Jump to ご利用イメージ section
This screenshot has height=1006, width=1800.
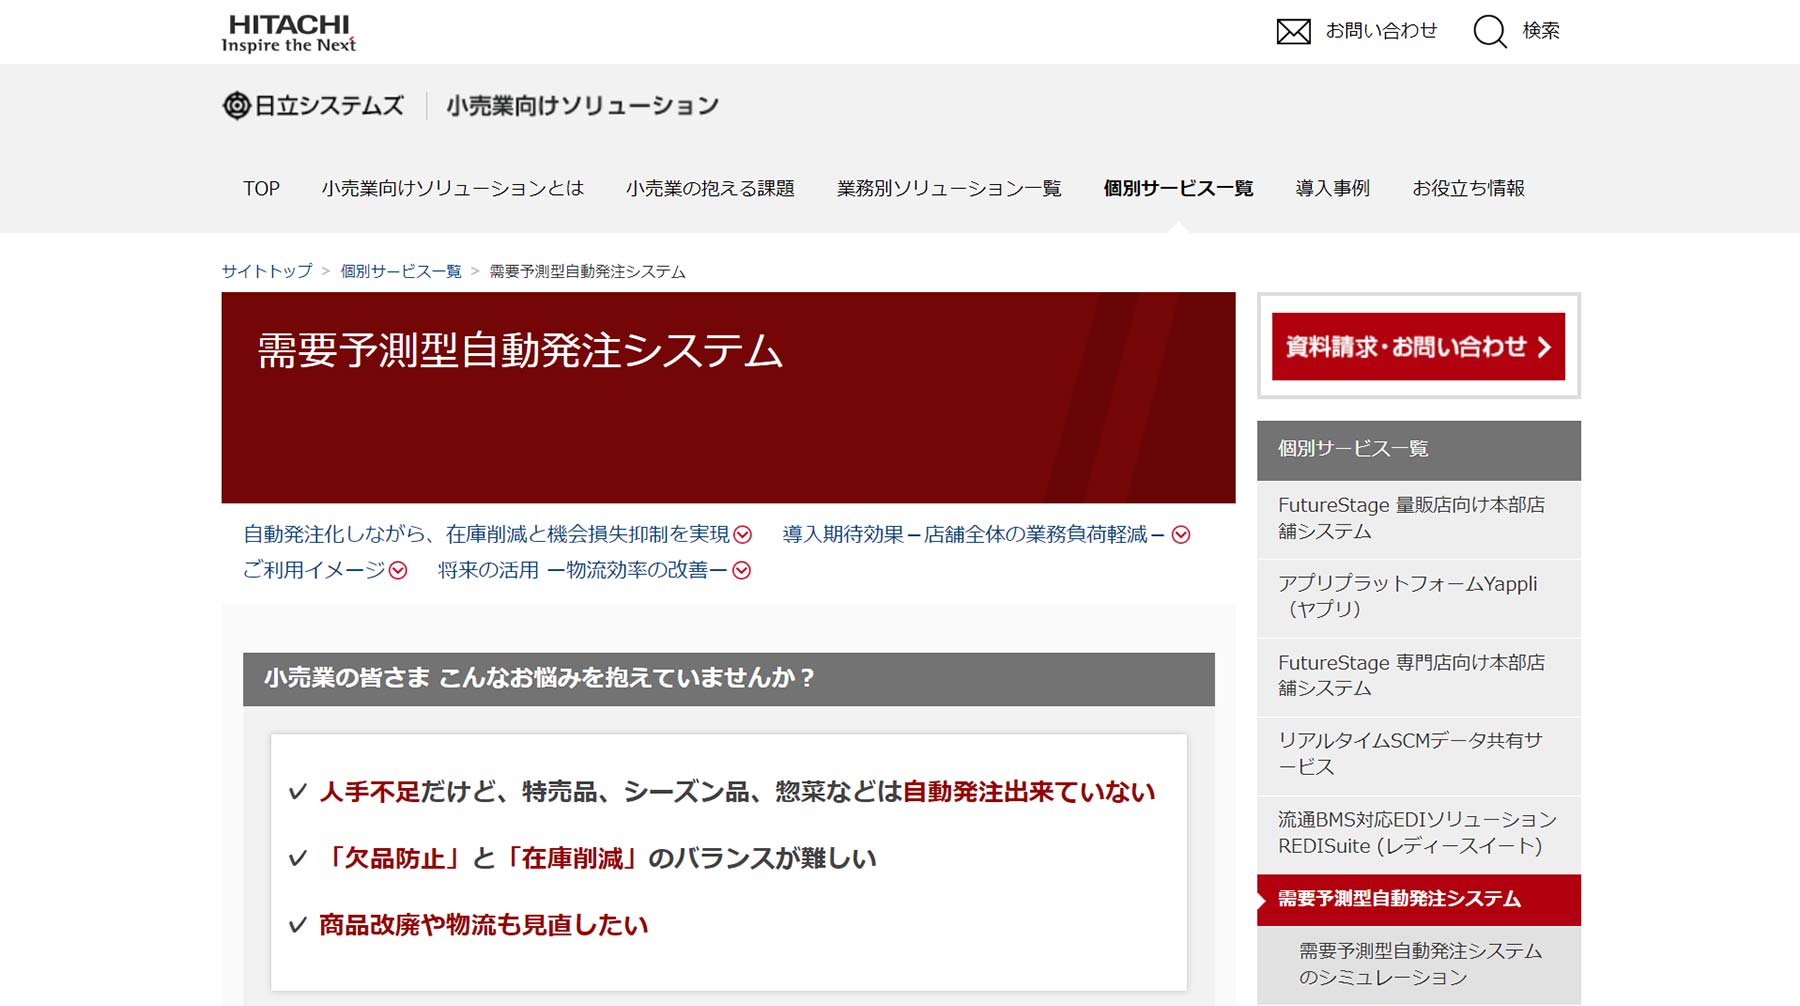pyautogui.click(x=314, y=569)
